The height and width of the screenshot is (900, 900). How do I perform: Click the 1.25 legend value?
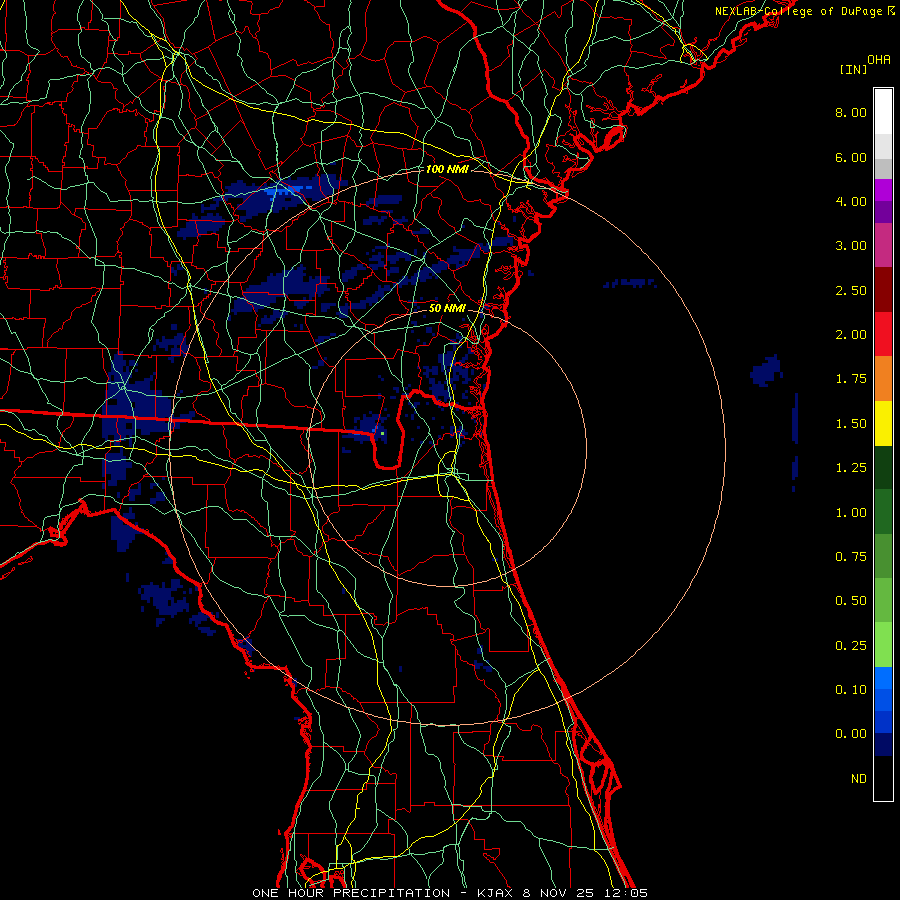pos(851,468)
